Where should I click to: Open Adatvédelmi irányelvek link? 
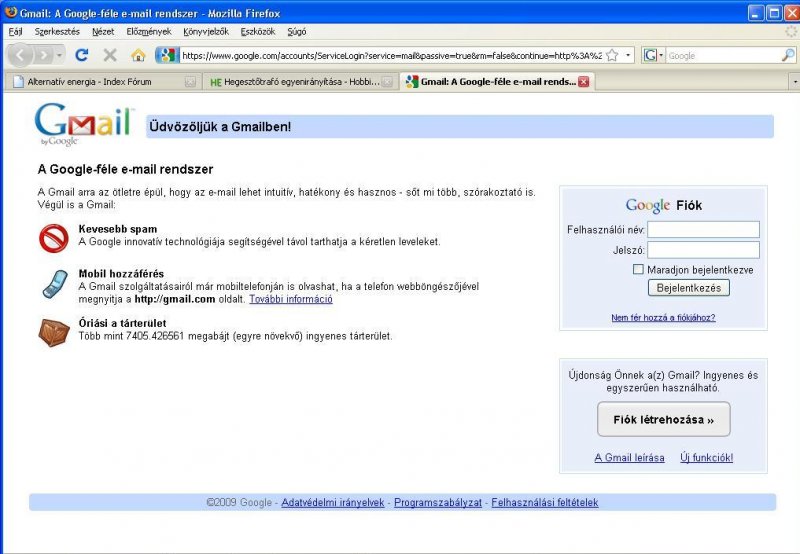click(x=333, y=502)
